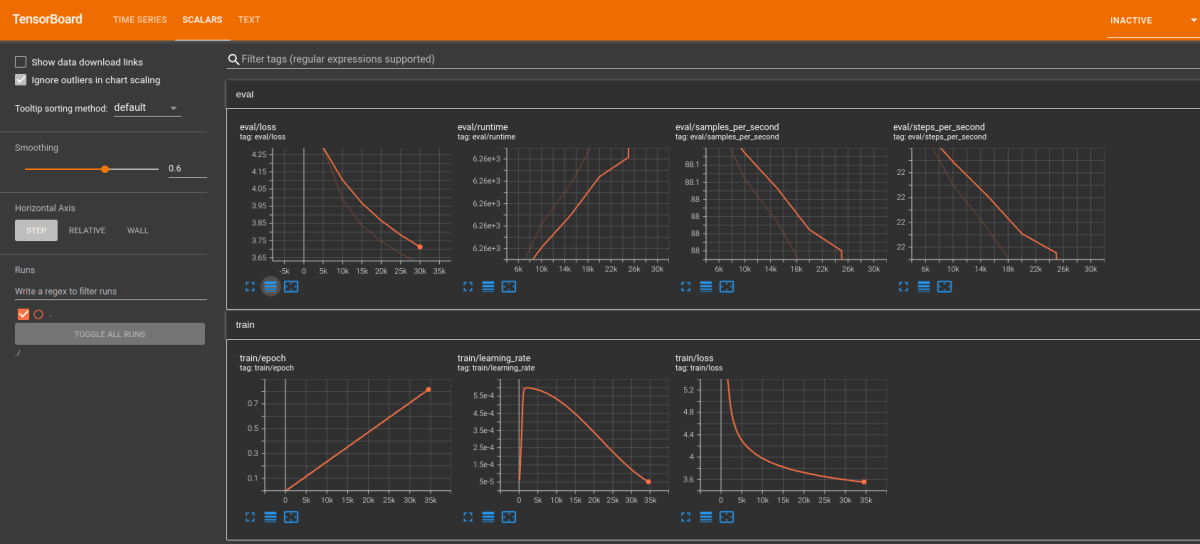Fit domain to data on train/learning_rate

coord(509,517)
